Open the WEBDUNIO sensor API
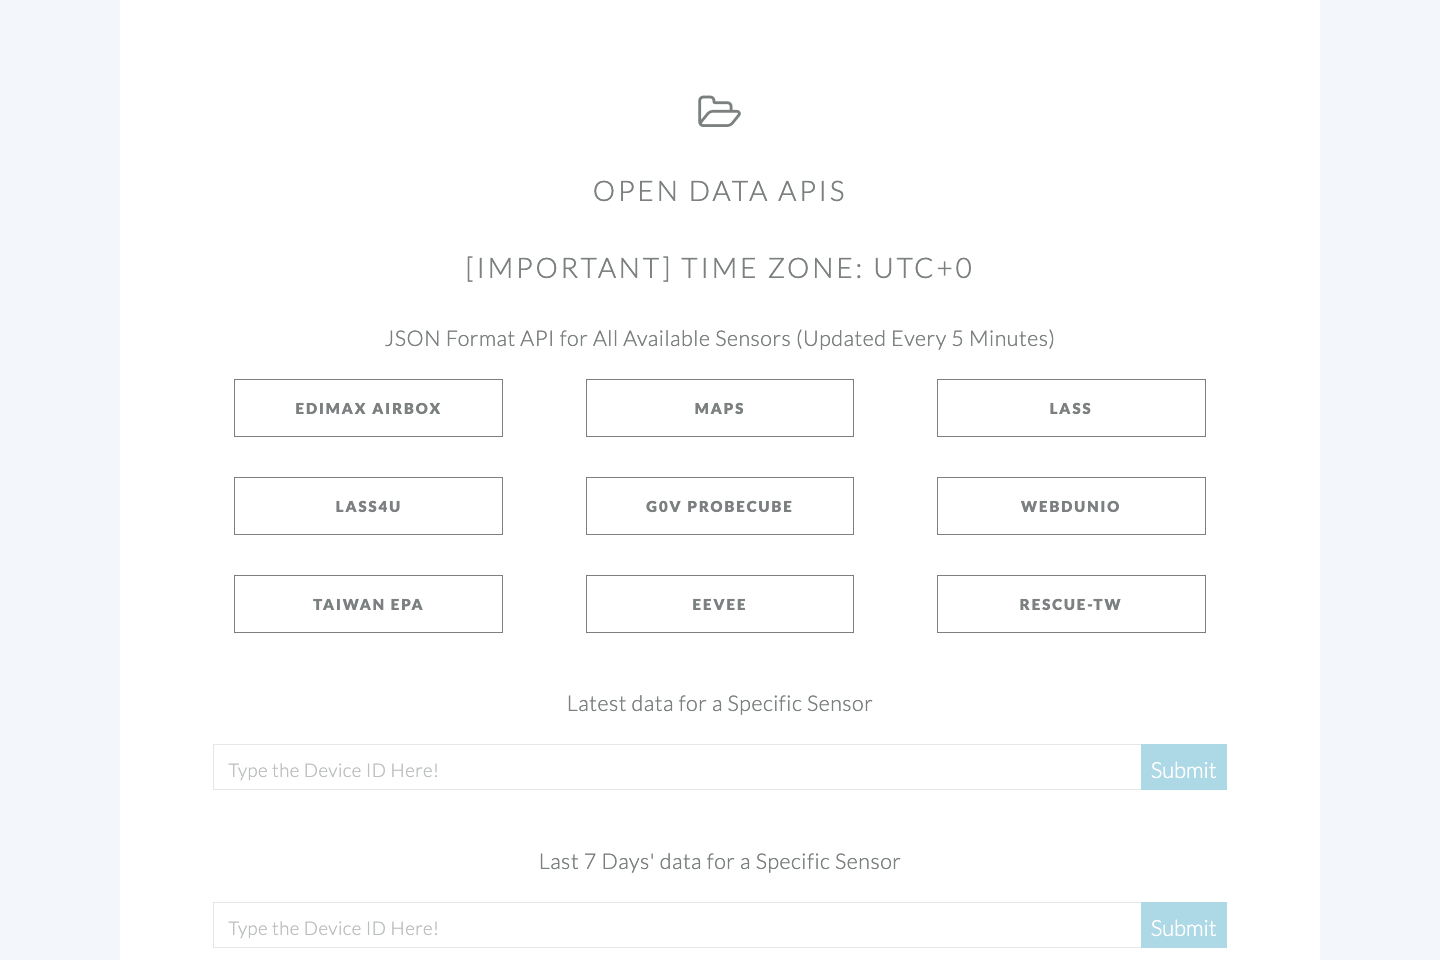Image resolution: width=1440 pixels, height=960 pixels. (1071, 506)
